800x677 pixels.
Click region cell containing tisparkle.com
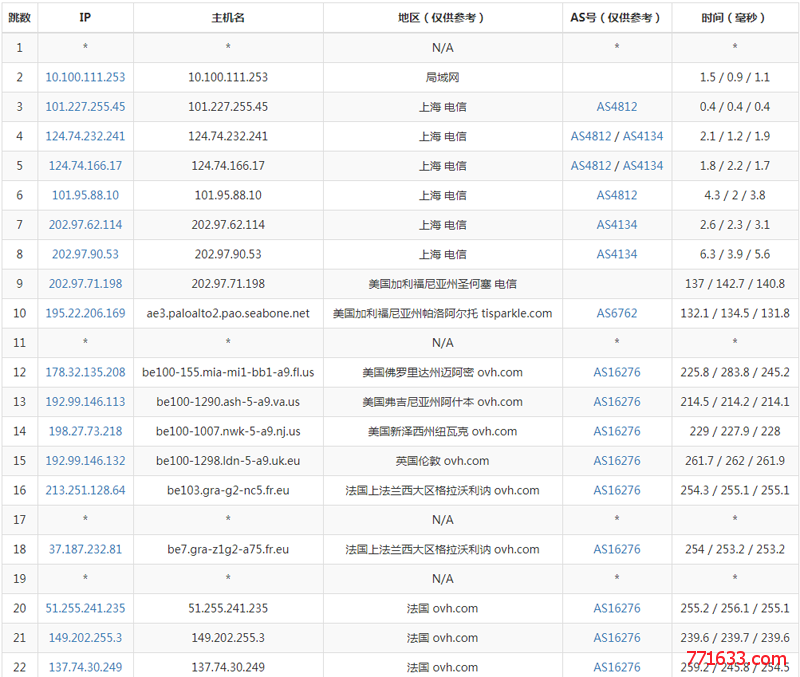[442, 313]
